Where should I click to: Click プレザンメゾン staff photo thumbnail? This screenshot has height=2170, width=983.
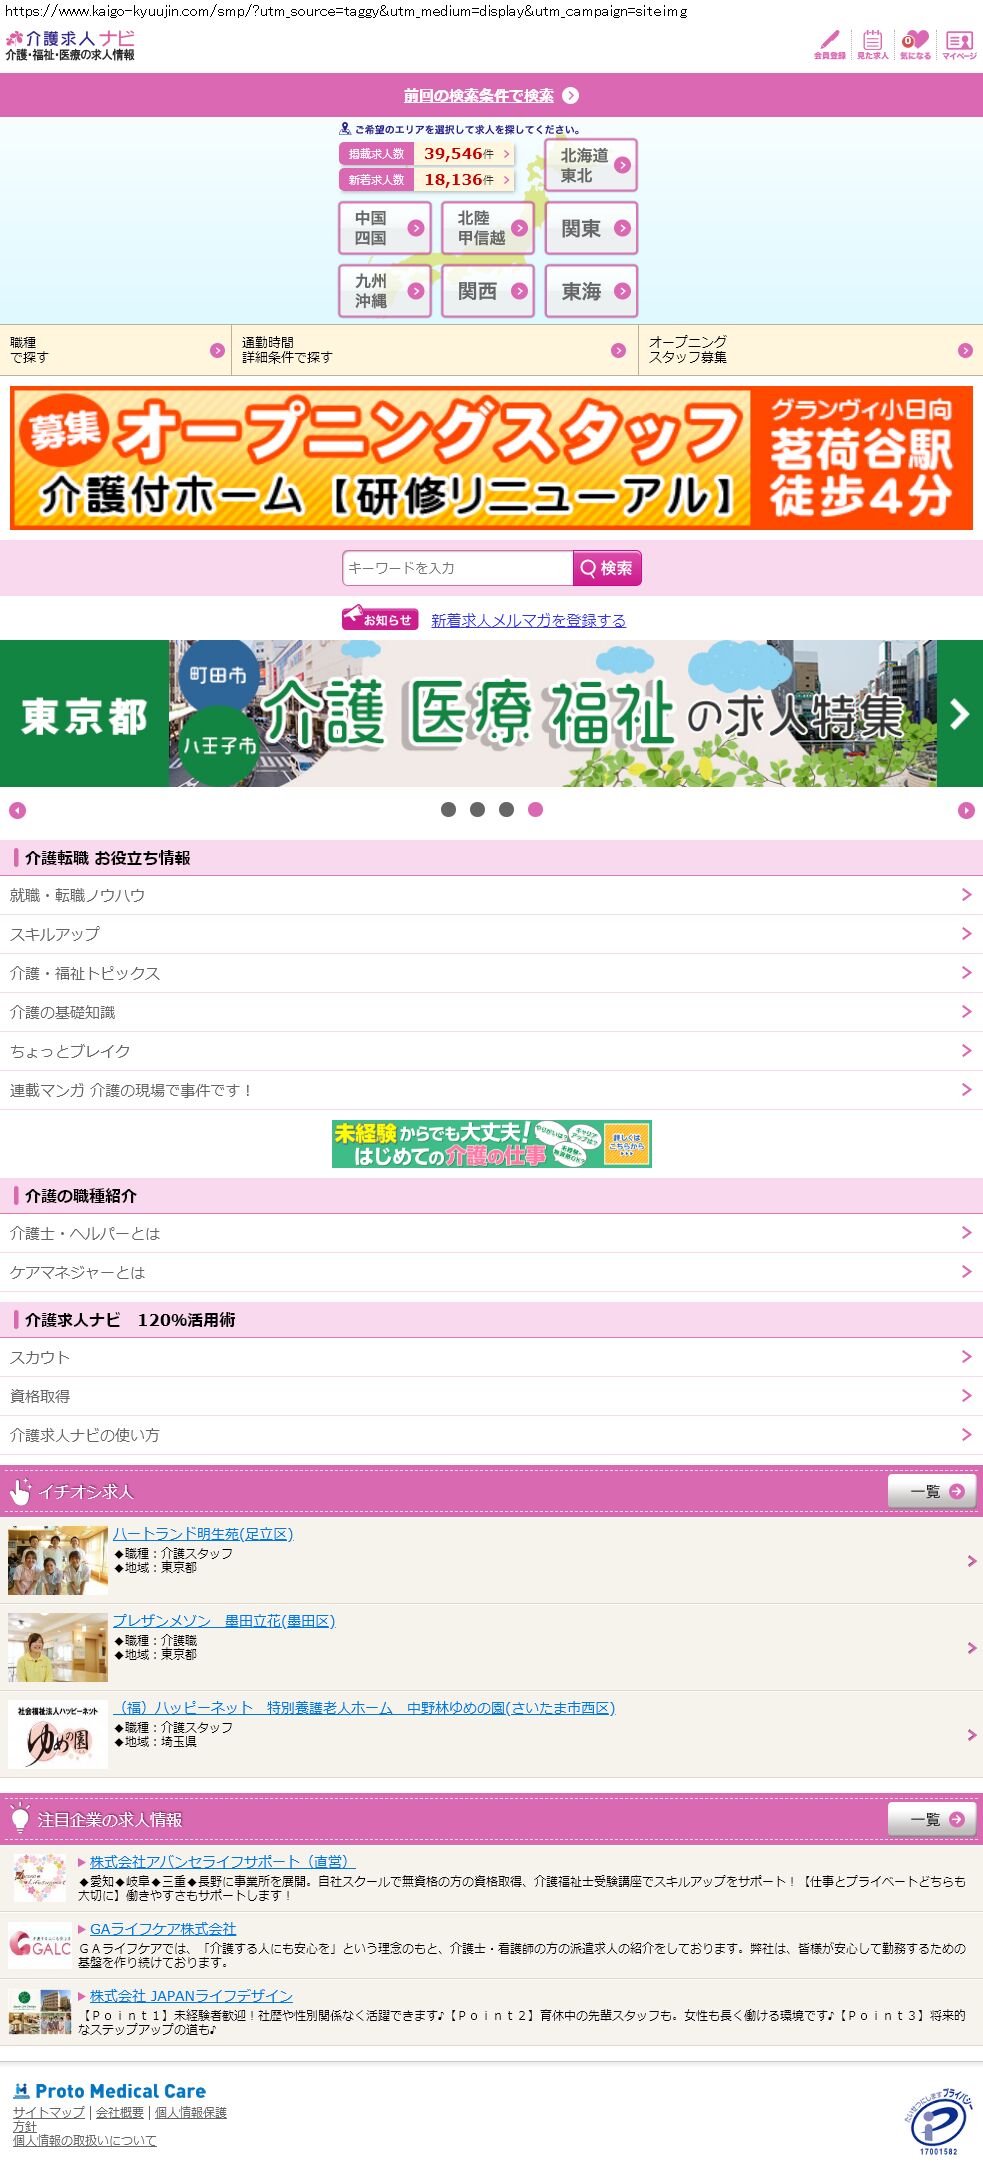(58, 1647)
